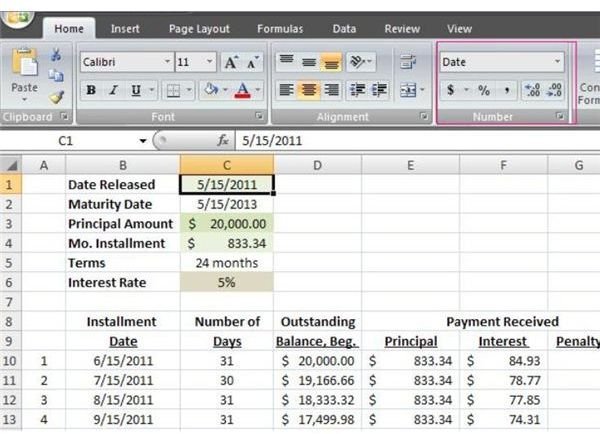The height and width of the screenshot is (434, 600).
Task: Click the Wrap Text icon
Action: pos(408,62)
